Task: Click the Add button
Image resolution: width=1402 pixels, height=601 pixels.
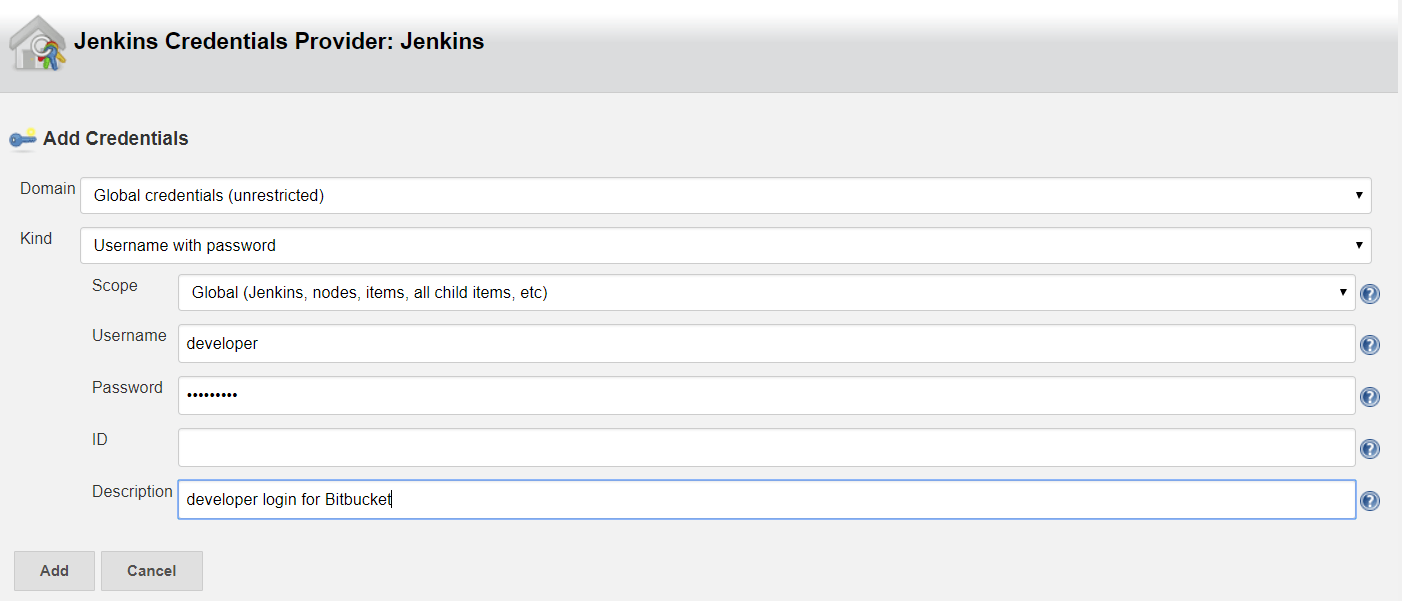Action: [54, 571]
